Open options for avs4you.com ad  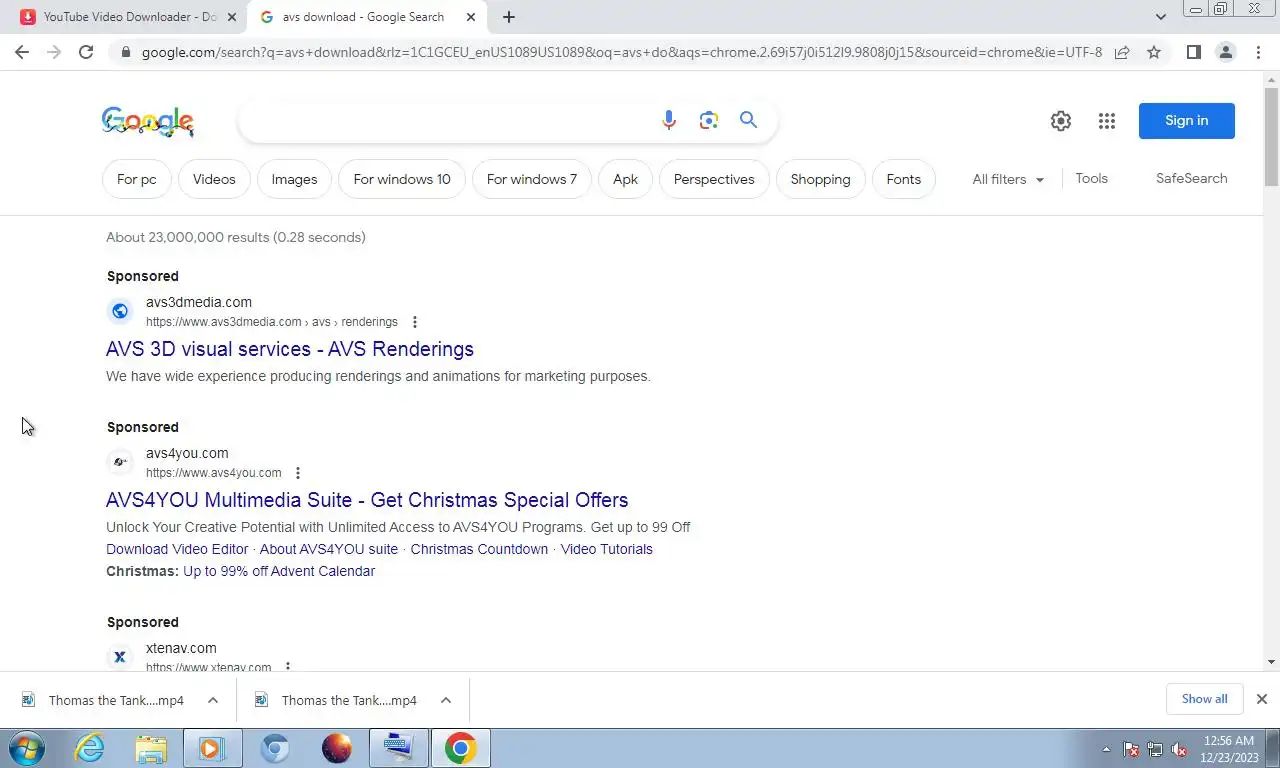pyautogui.click(x=297, y=473)
